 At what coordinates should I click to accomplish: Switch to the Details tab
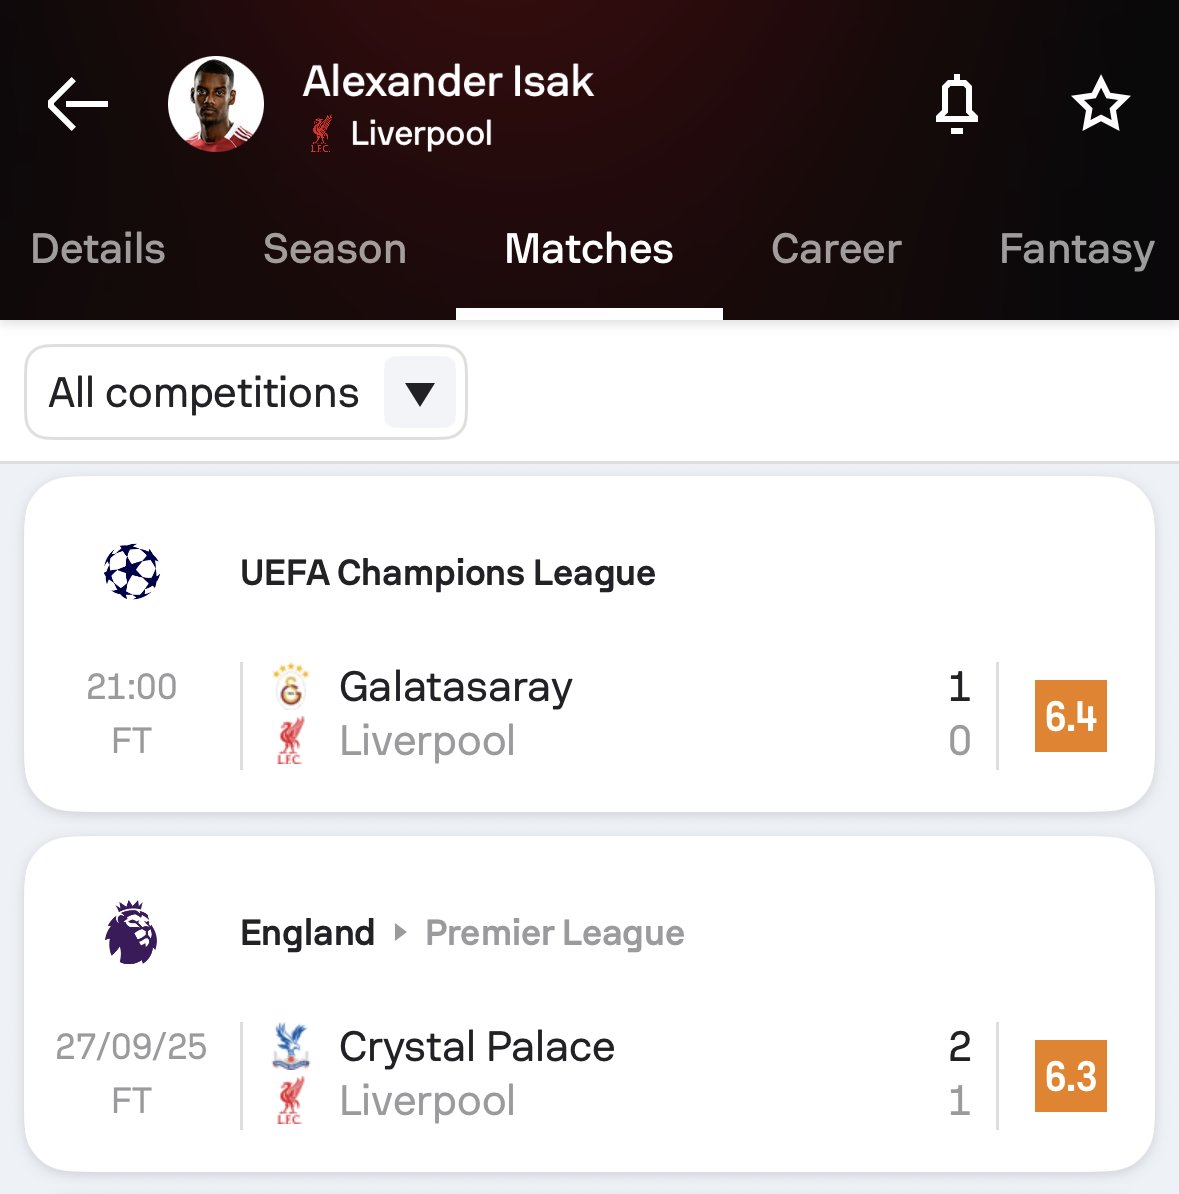tap(98, 249)
